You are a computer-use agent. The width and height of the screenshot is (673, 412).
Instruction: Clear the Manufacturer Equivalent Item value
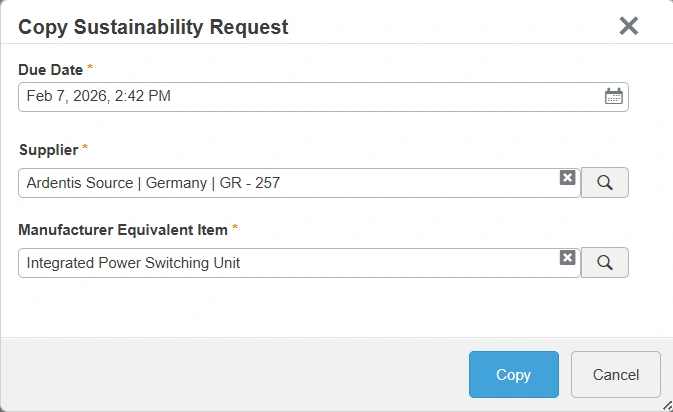pyautogui.click(x=567, y=257)
